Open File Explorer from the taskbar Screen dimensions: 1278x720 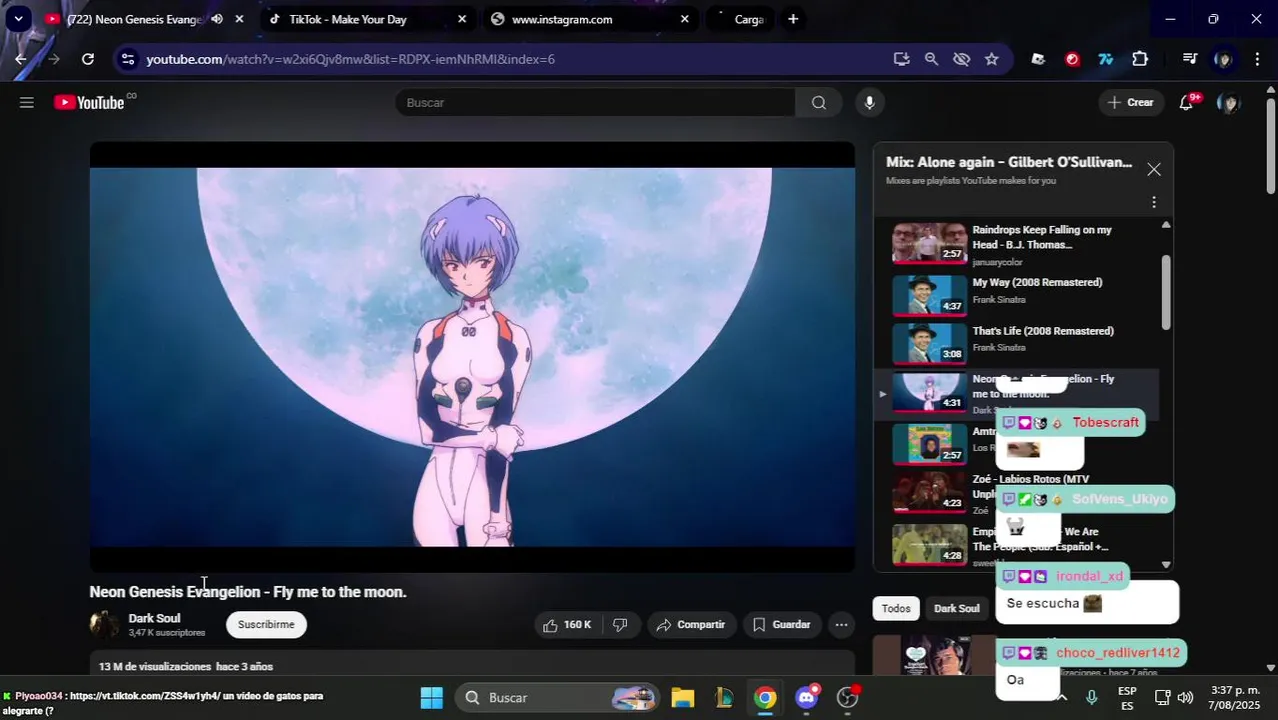coord(682,697)
